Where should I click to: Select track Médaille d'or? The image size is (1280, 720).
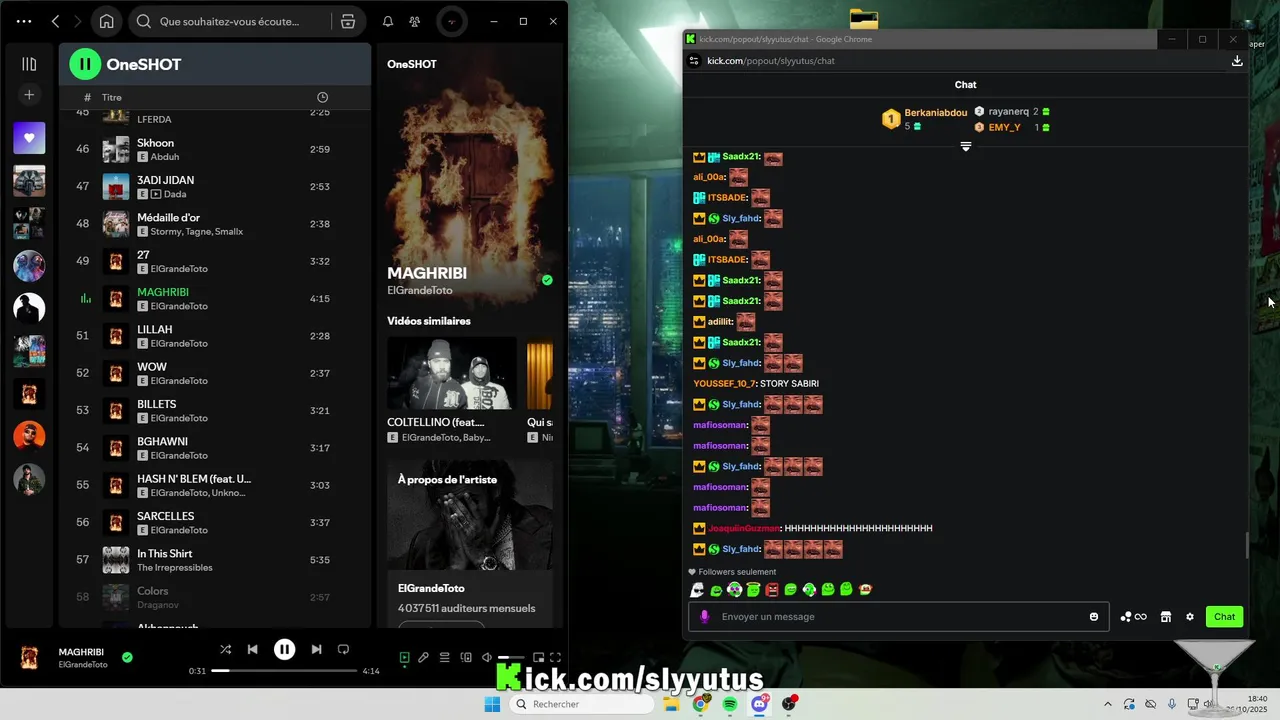pos(215,224)
